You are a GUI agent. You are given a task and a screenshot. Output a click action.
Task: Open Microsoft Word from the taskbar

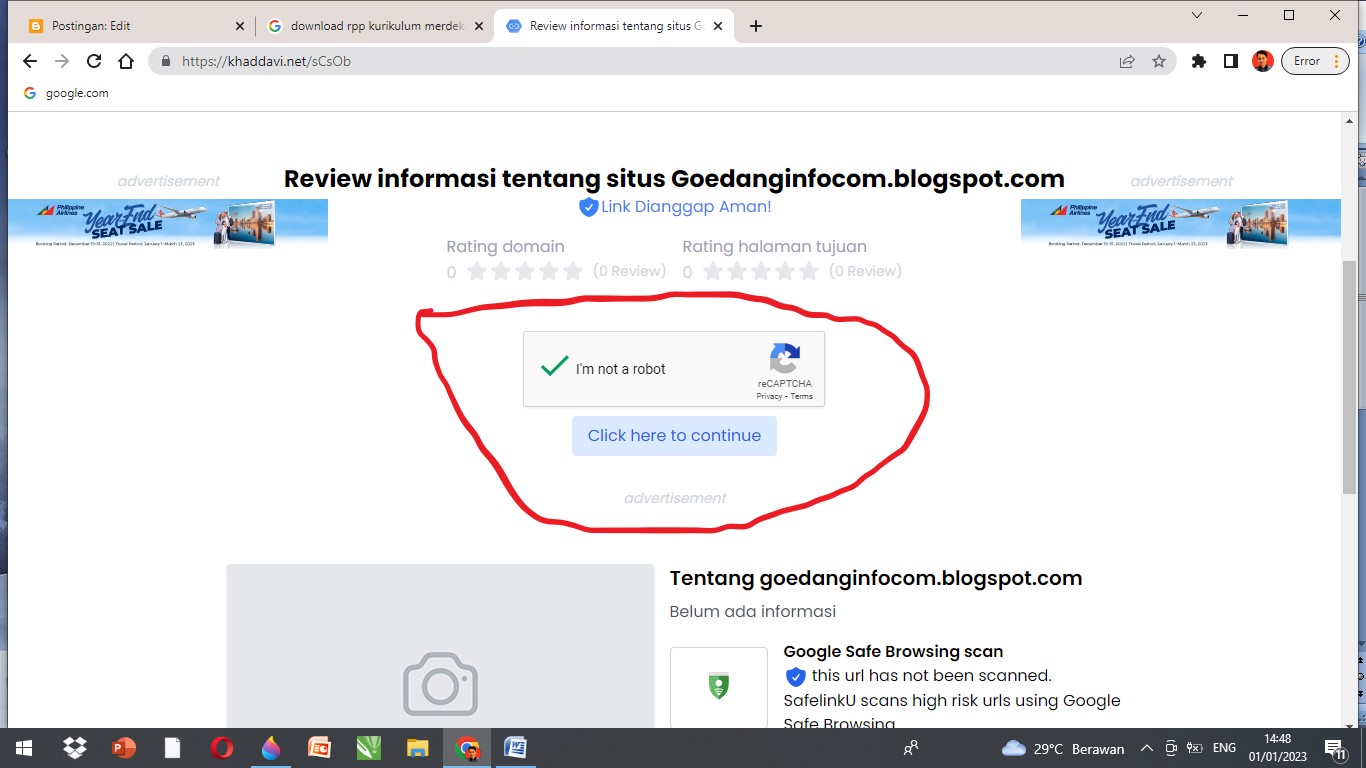(516, 748)
